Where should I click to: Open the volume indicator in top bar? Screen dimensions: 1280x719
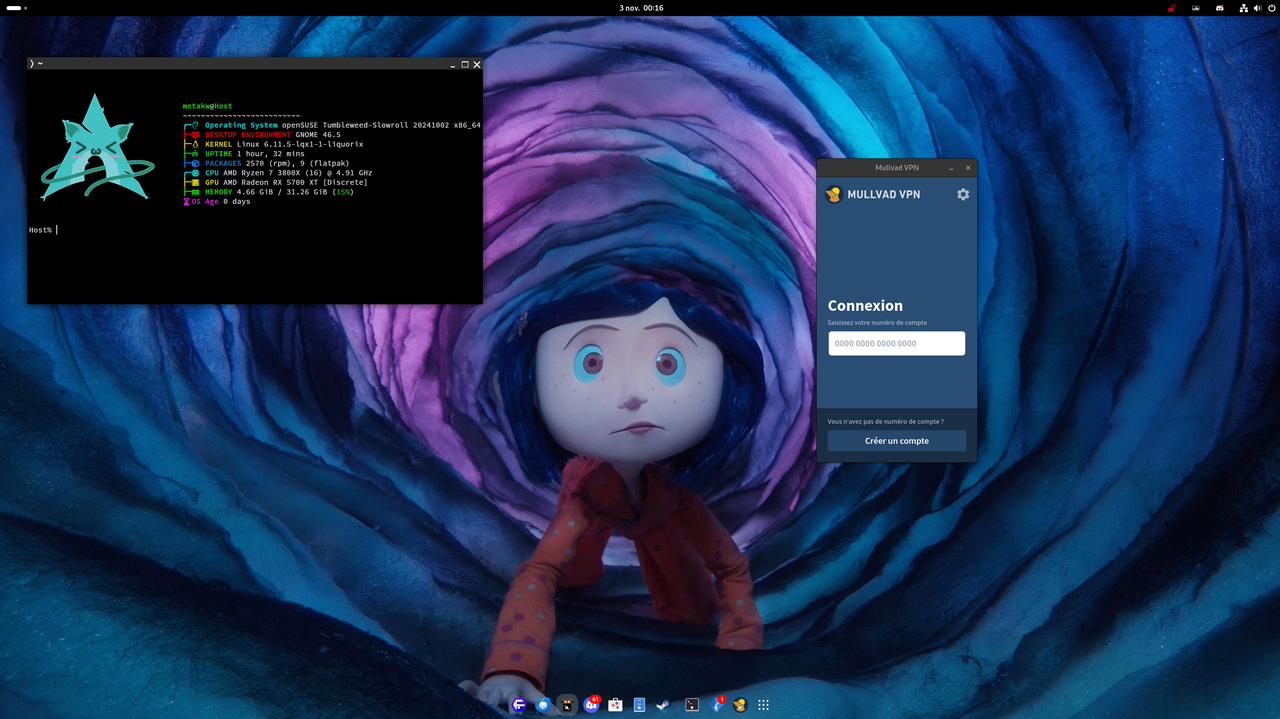(x=1257, y=7)
